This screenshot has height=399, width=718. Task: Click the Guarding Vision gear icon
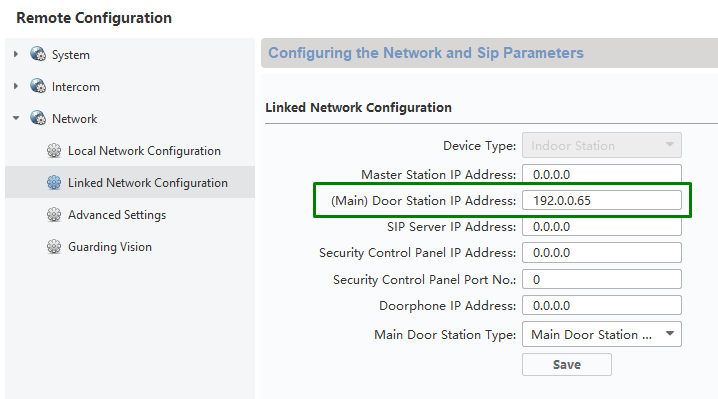pyautogui.click(x=54, y=246)
